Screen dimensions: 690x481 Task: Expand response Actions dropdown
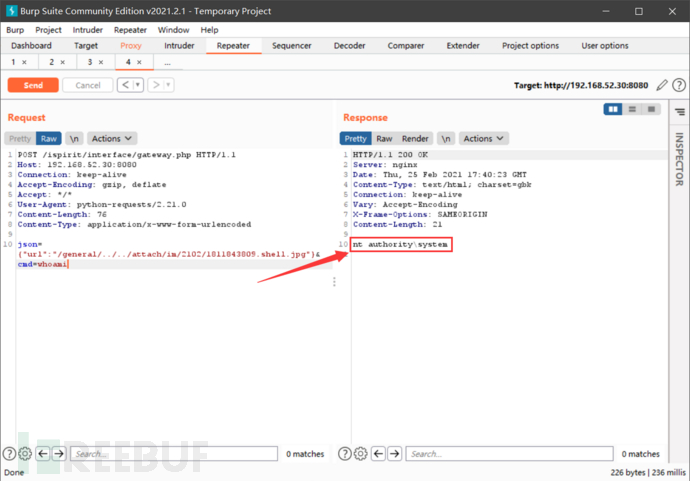484,138
